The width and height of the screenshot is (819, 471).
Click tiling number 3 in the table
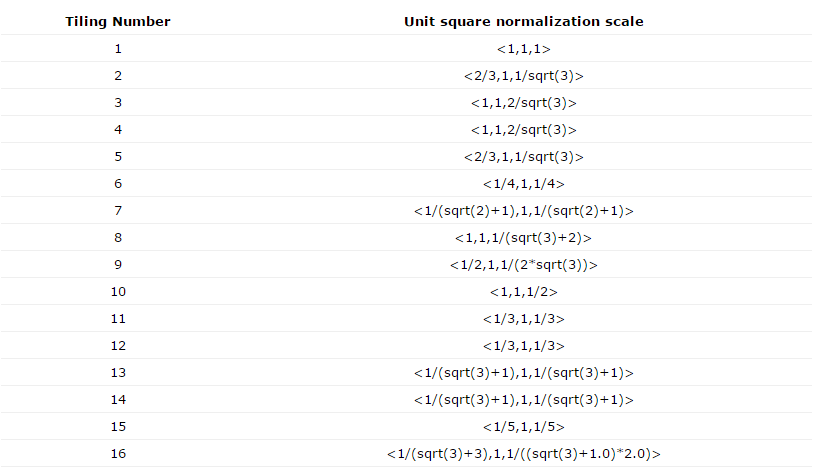click(x=118, y=102)
